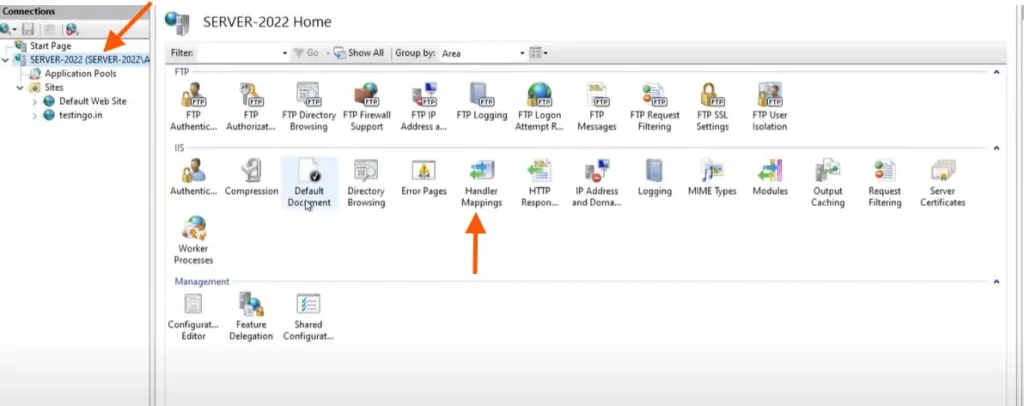
Task: Select Start Page in Connections tree
Action: coord(50,46)
